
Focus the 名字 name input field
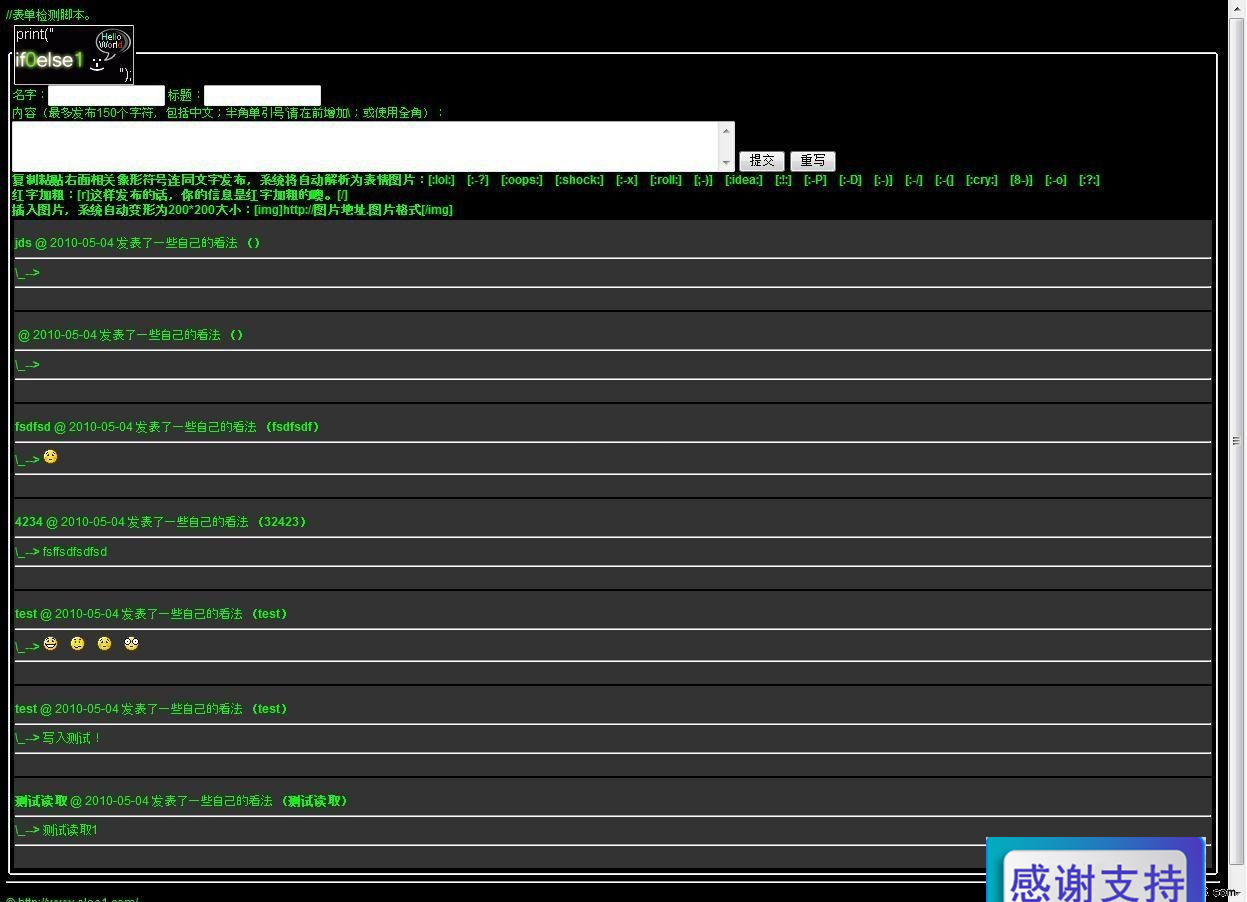tap(107, 95)
